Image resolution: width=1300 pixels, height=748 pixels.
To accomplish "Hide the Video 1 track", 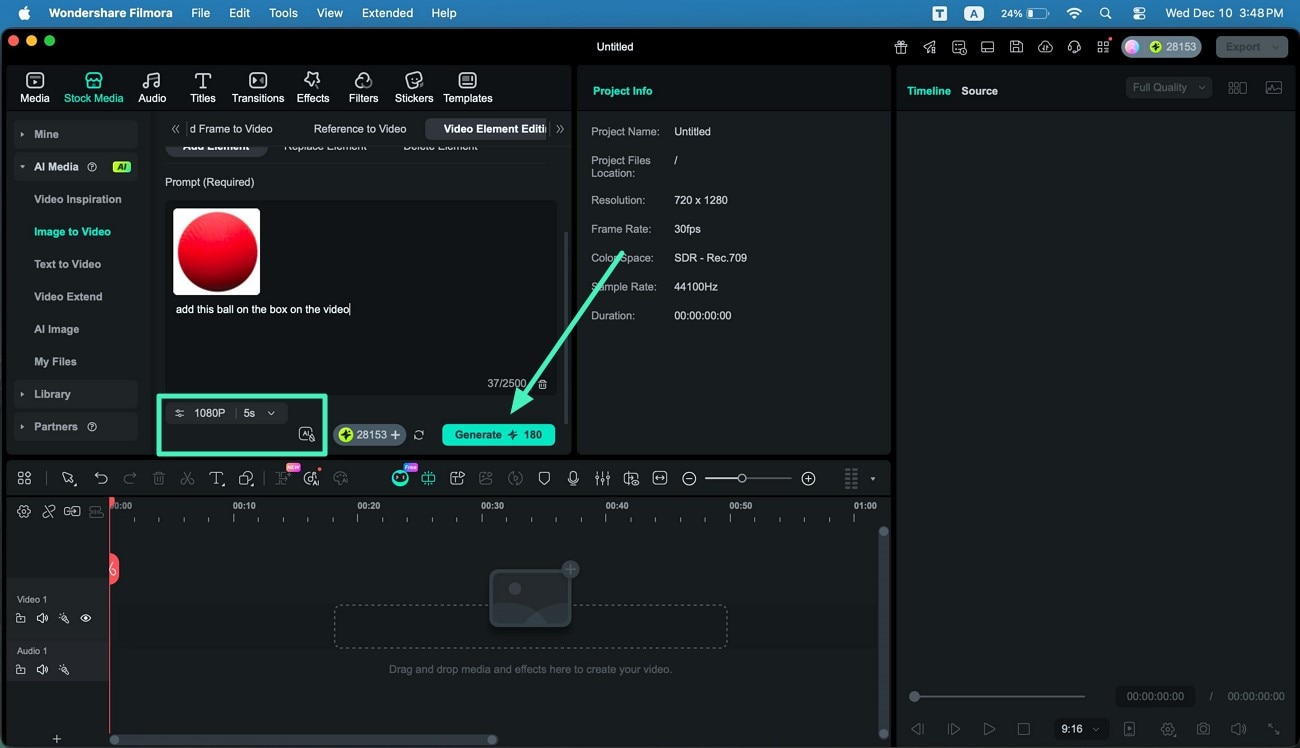I will pyautogui.click(x=86, y=618).
